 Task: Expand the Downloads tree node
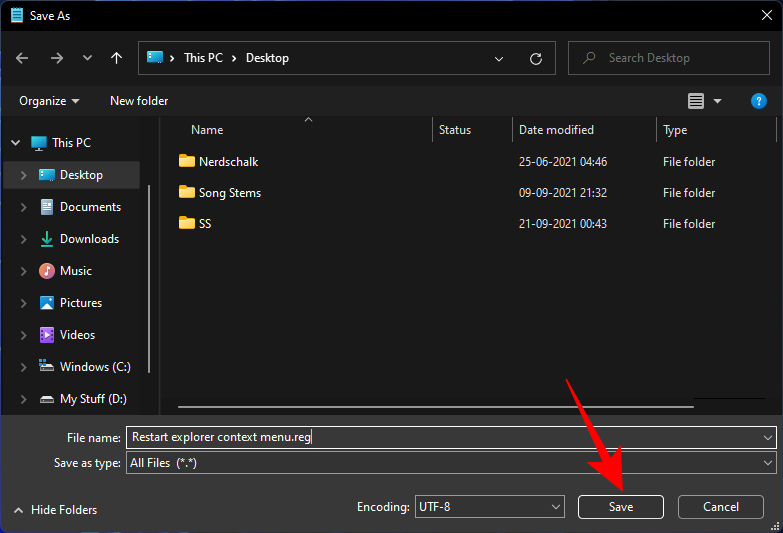coord(23,239)
